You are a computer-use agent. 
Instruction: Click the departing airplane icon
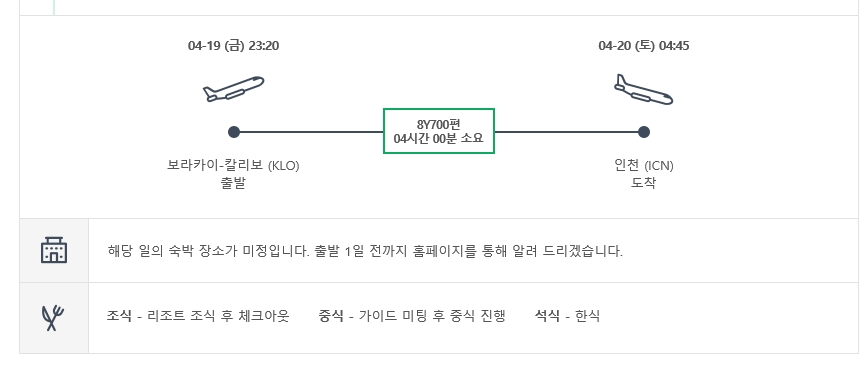click(x=233, y=89)
